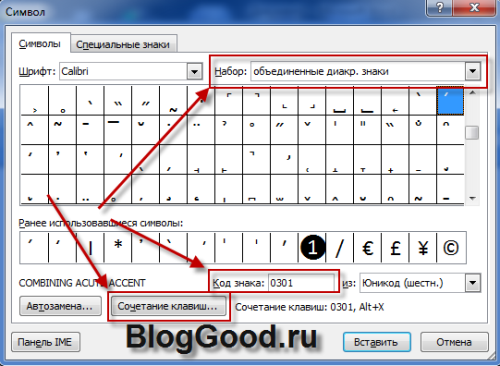Select the low ring symbol in first grid row

coord(62,101)
